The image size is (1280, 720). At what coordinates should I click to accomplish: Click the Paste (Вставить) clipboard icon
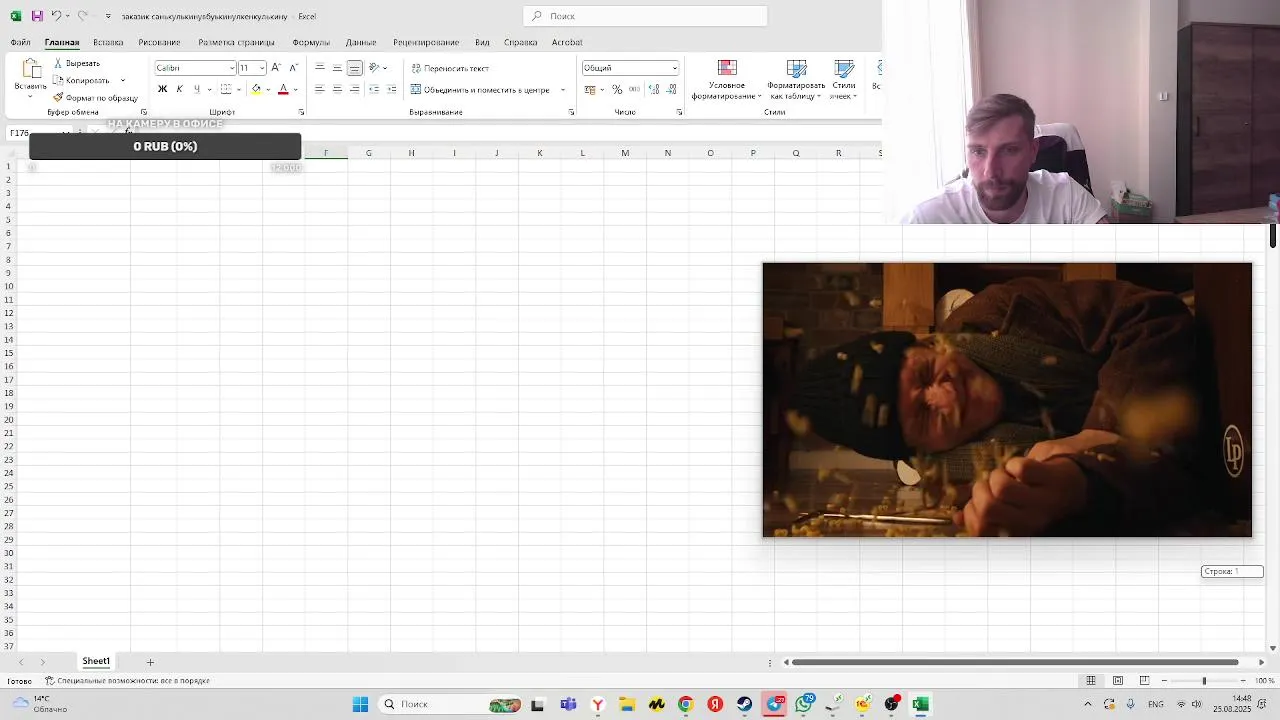[x=31, y=70]
